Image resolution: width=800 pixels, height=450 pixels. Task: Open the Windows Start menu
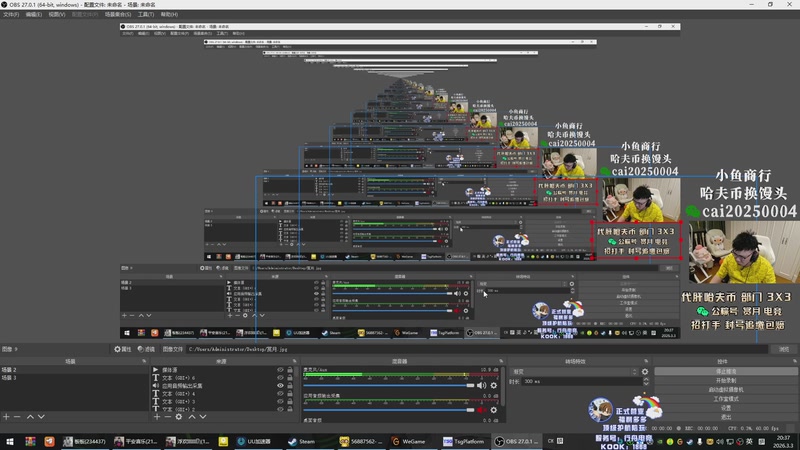10,441
